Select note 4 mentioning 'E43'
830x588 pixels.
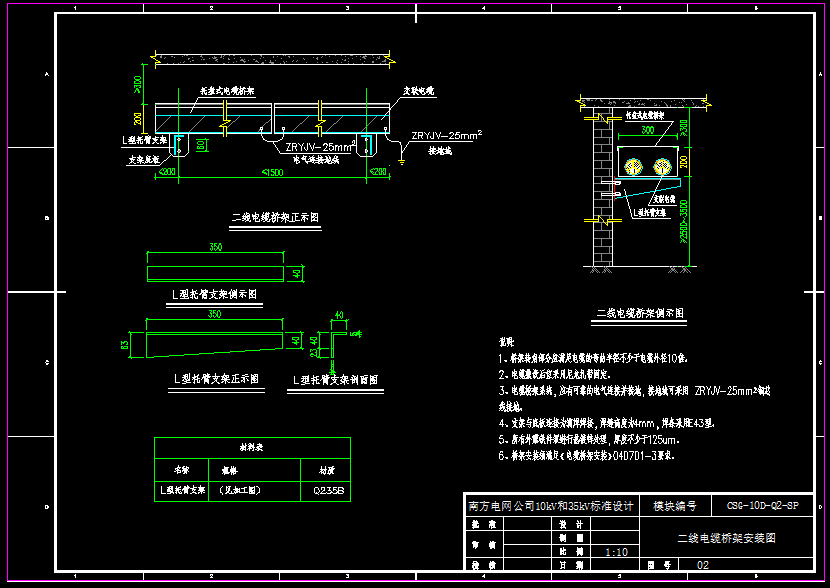tap(607, 423)
